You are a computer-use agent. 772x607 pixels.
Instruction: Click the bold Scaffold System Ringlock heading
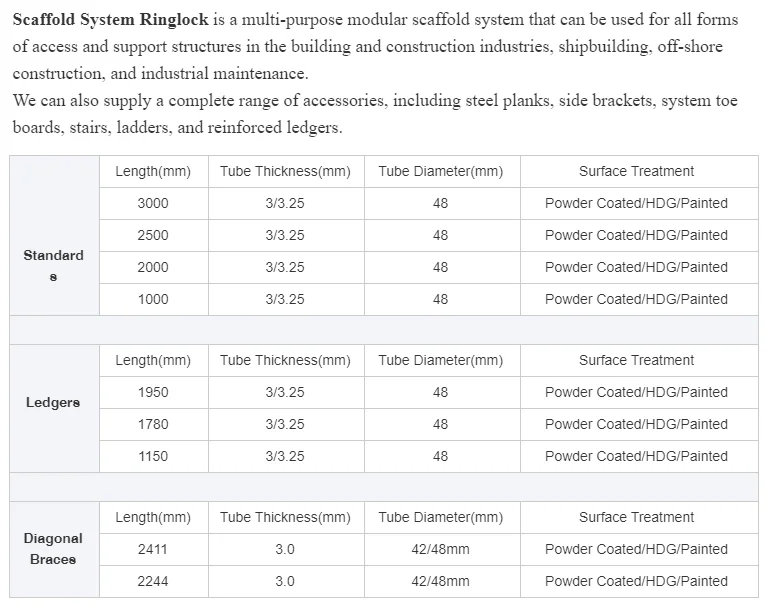tap(111, 20)
